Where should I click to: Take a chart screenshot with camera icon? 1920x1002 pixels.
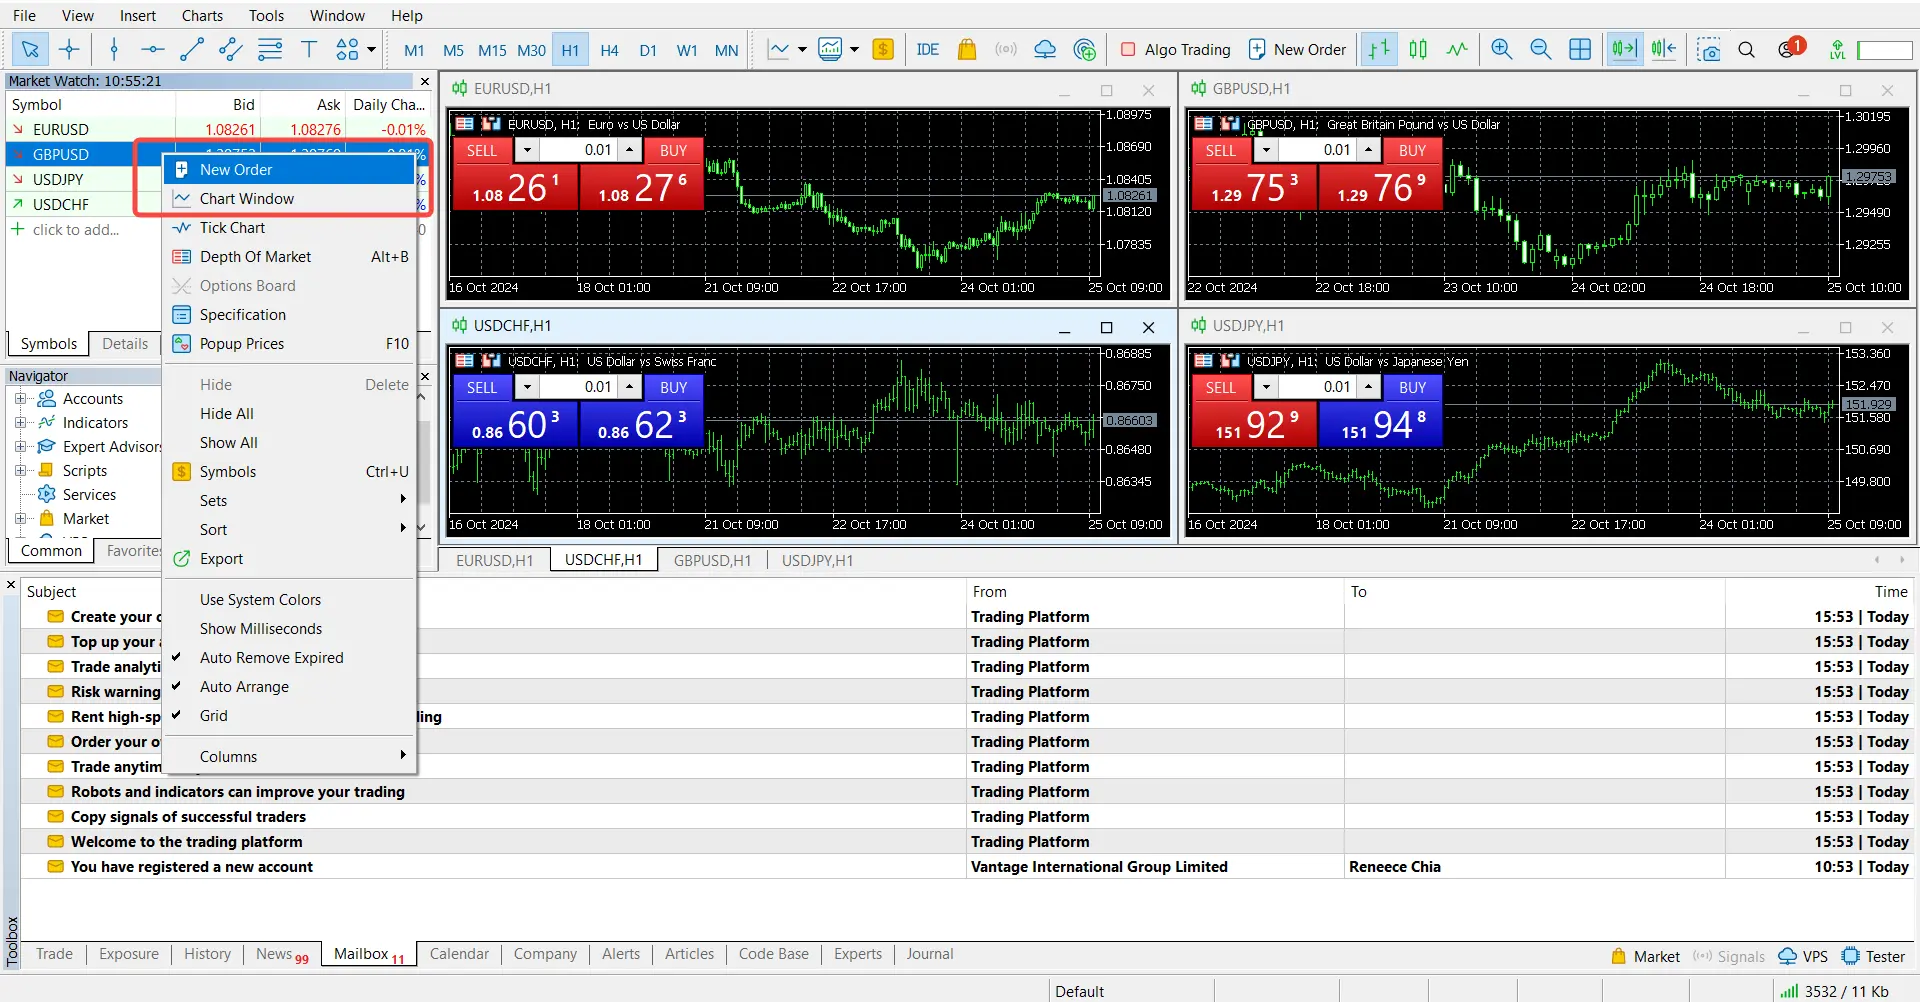click(x=1708, y=50)
